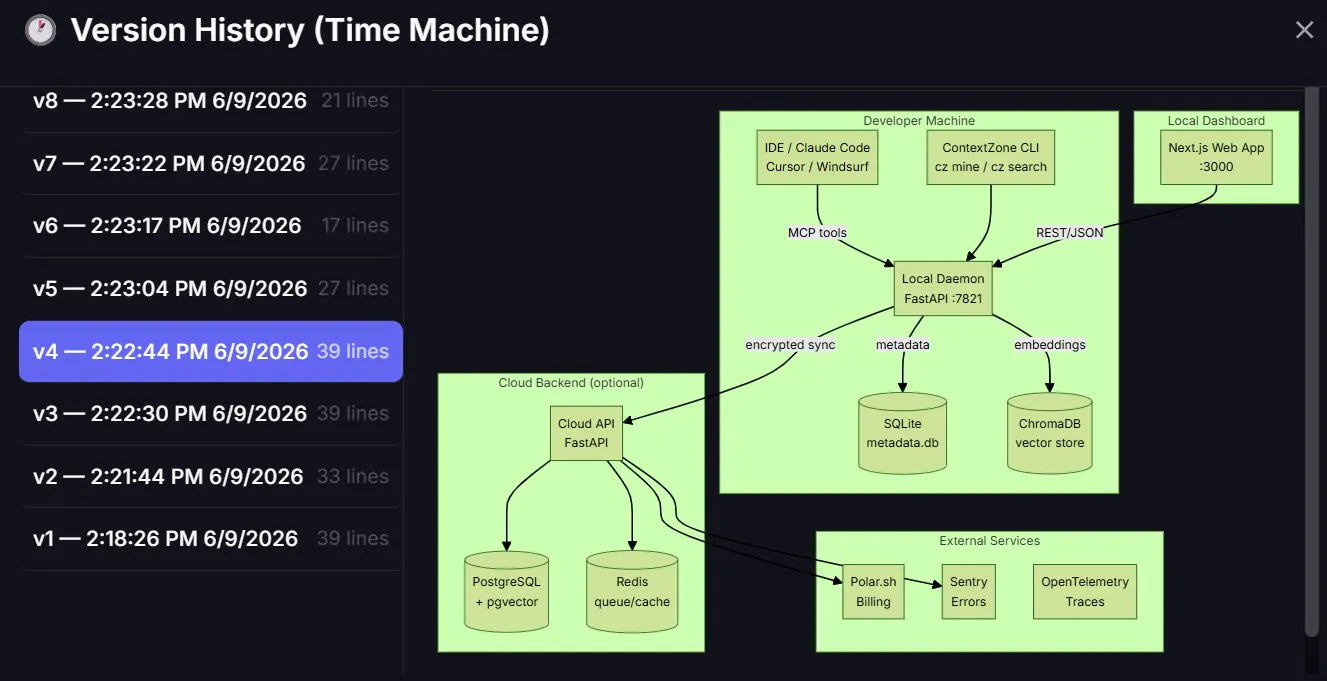This screenshot has width=1327, height=681.
Task: Select the SQLite metadata.db cylinder
Action: coord(903,432)
